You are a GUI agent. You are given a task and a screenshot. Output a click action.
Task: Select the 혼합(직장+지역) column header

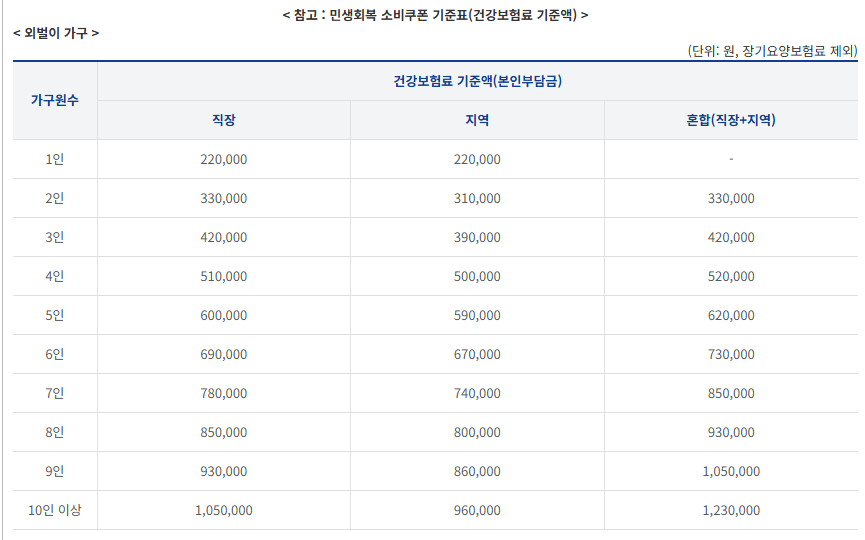(731, 120)
